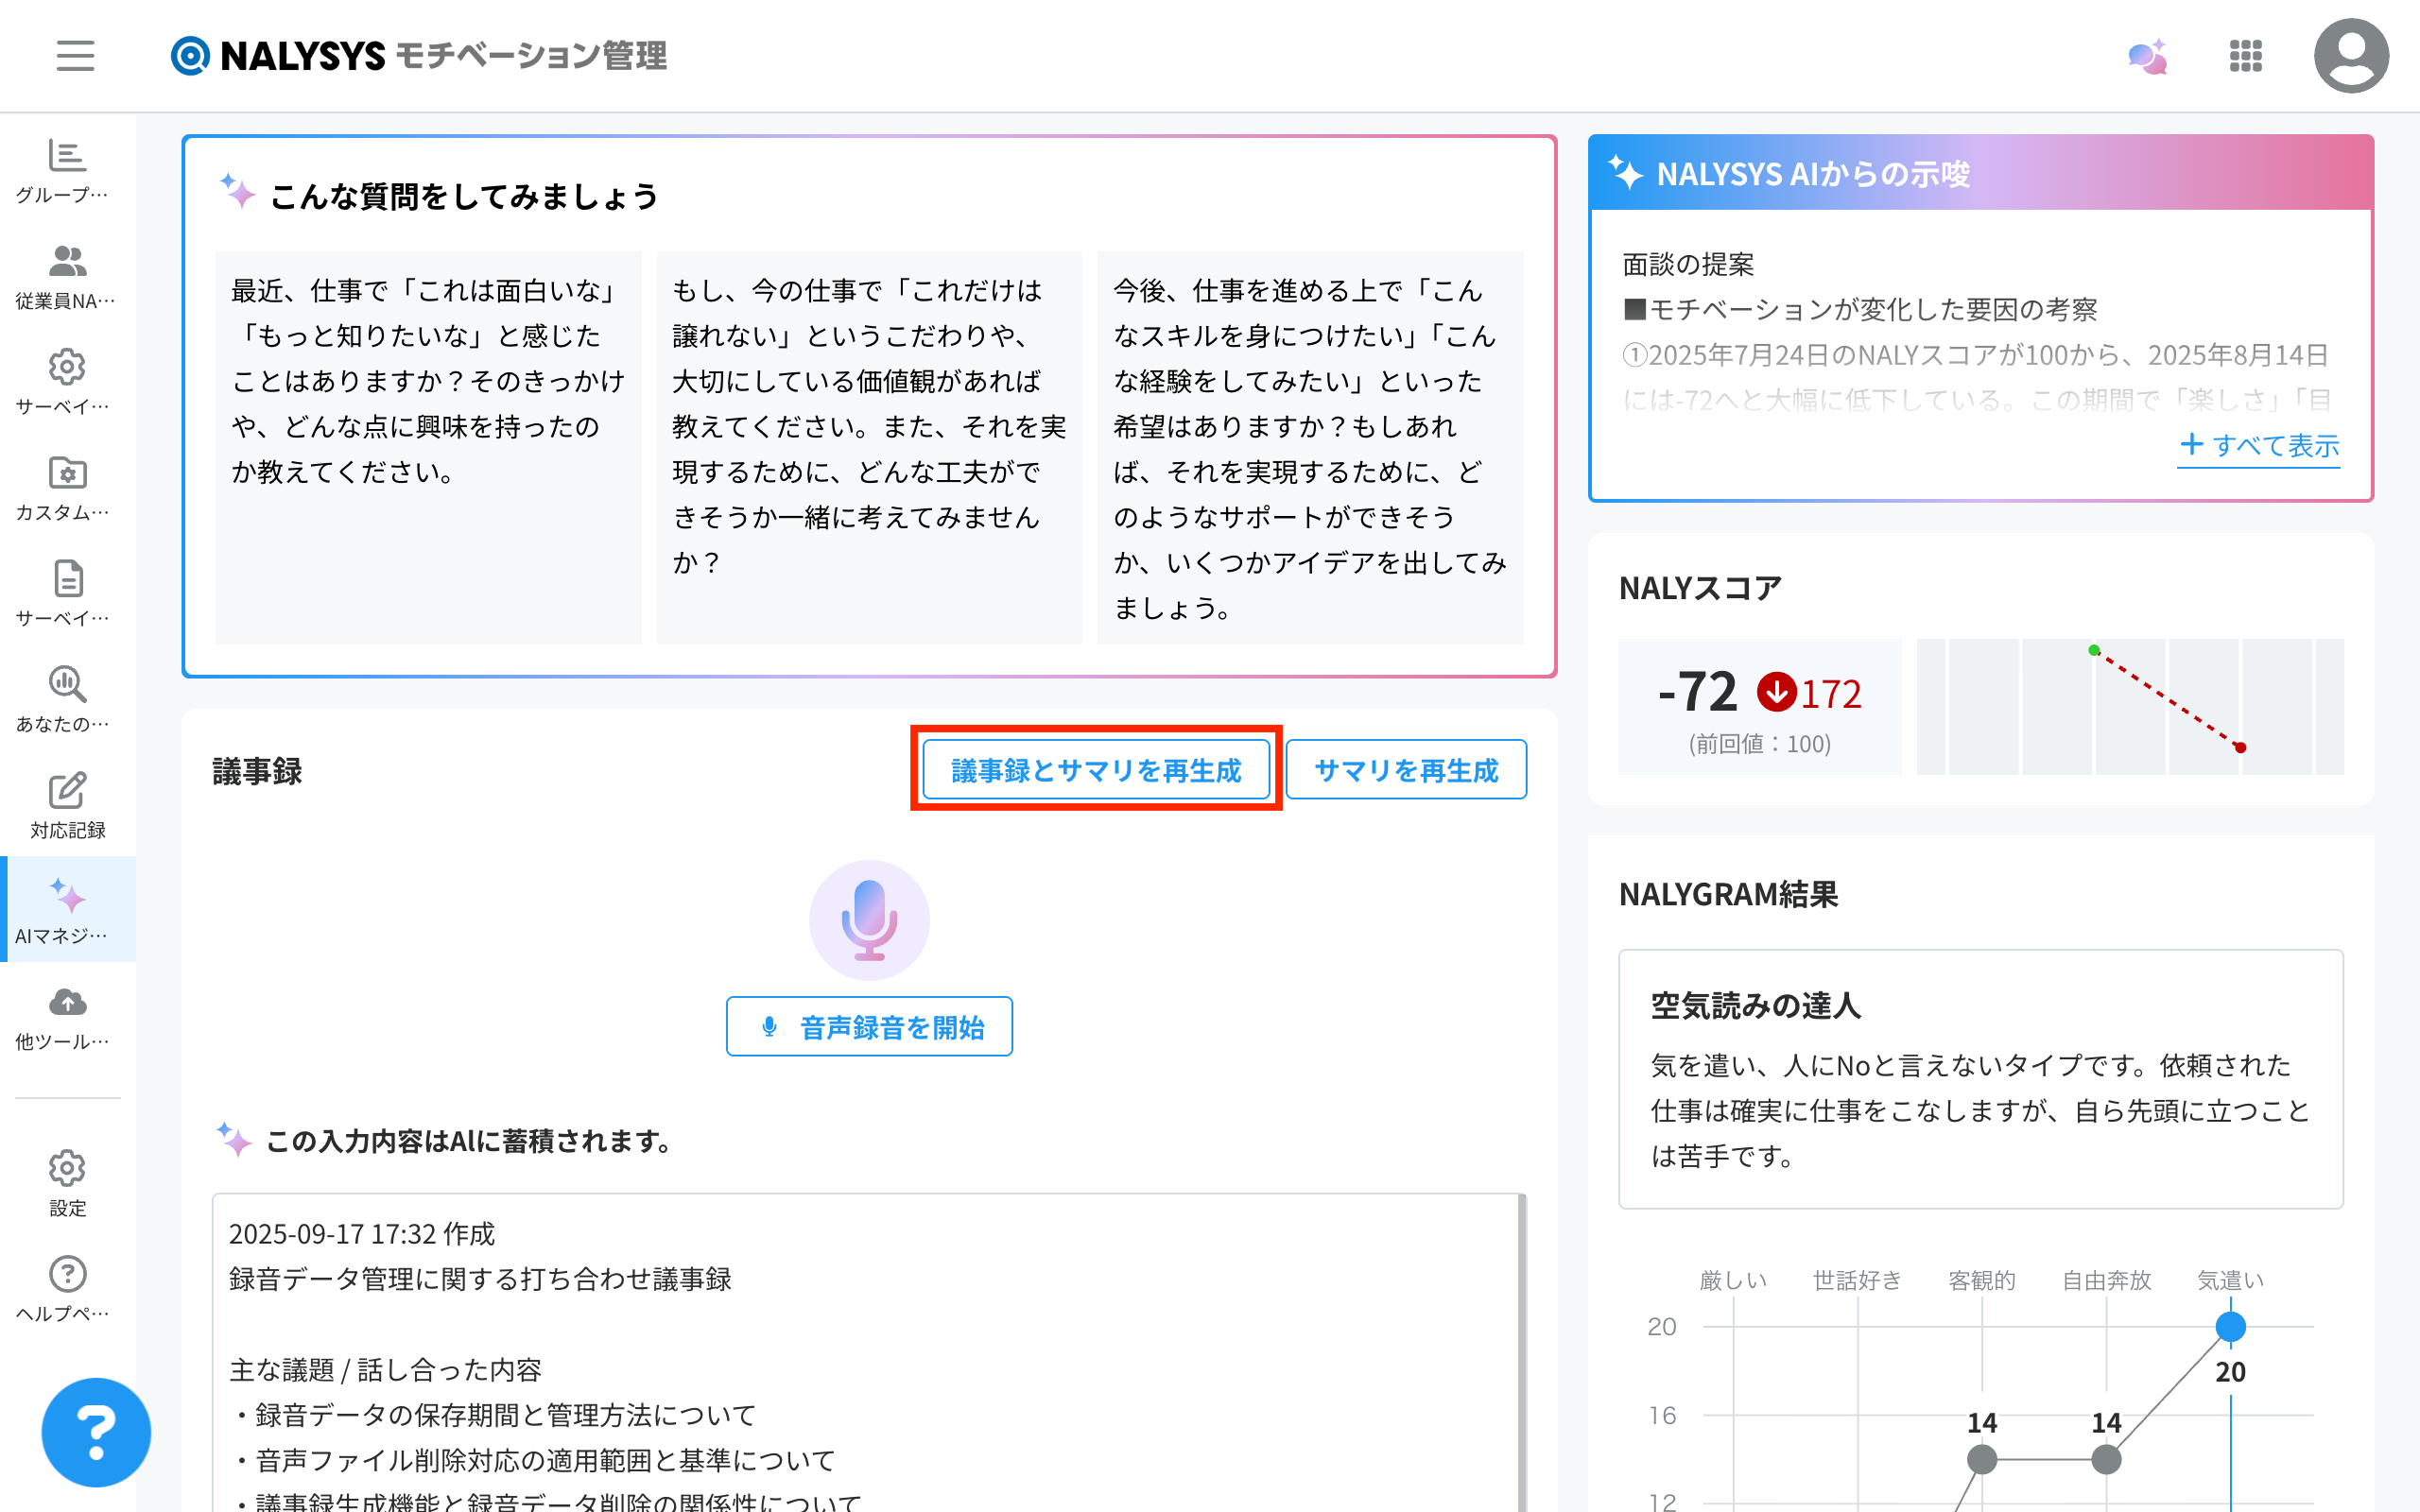Open the blue floating help question button
Screen dimensions: 2420x1512
coord(96,1432)
